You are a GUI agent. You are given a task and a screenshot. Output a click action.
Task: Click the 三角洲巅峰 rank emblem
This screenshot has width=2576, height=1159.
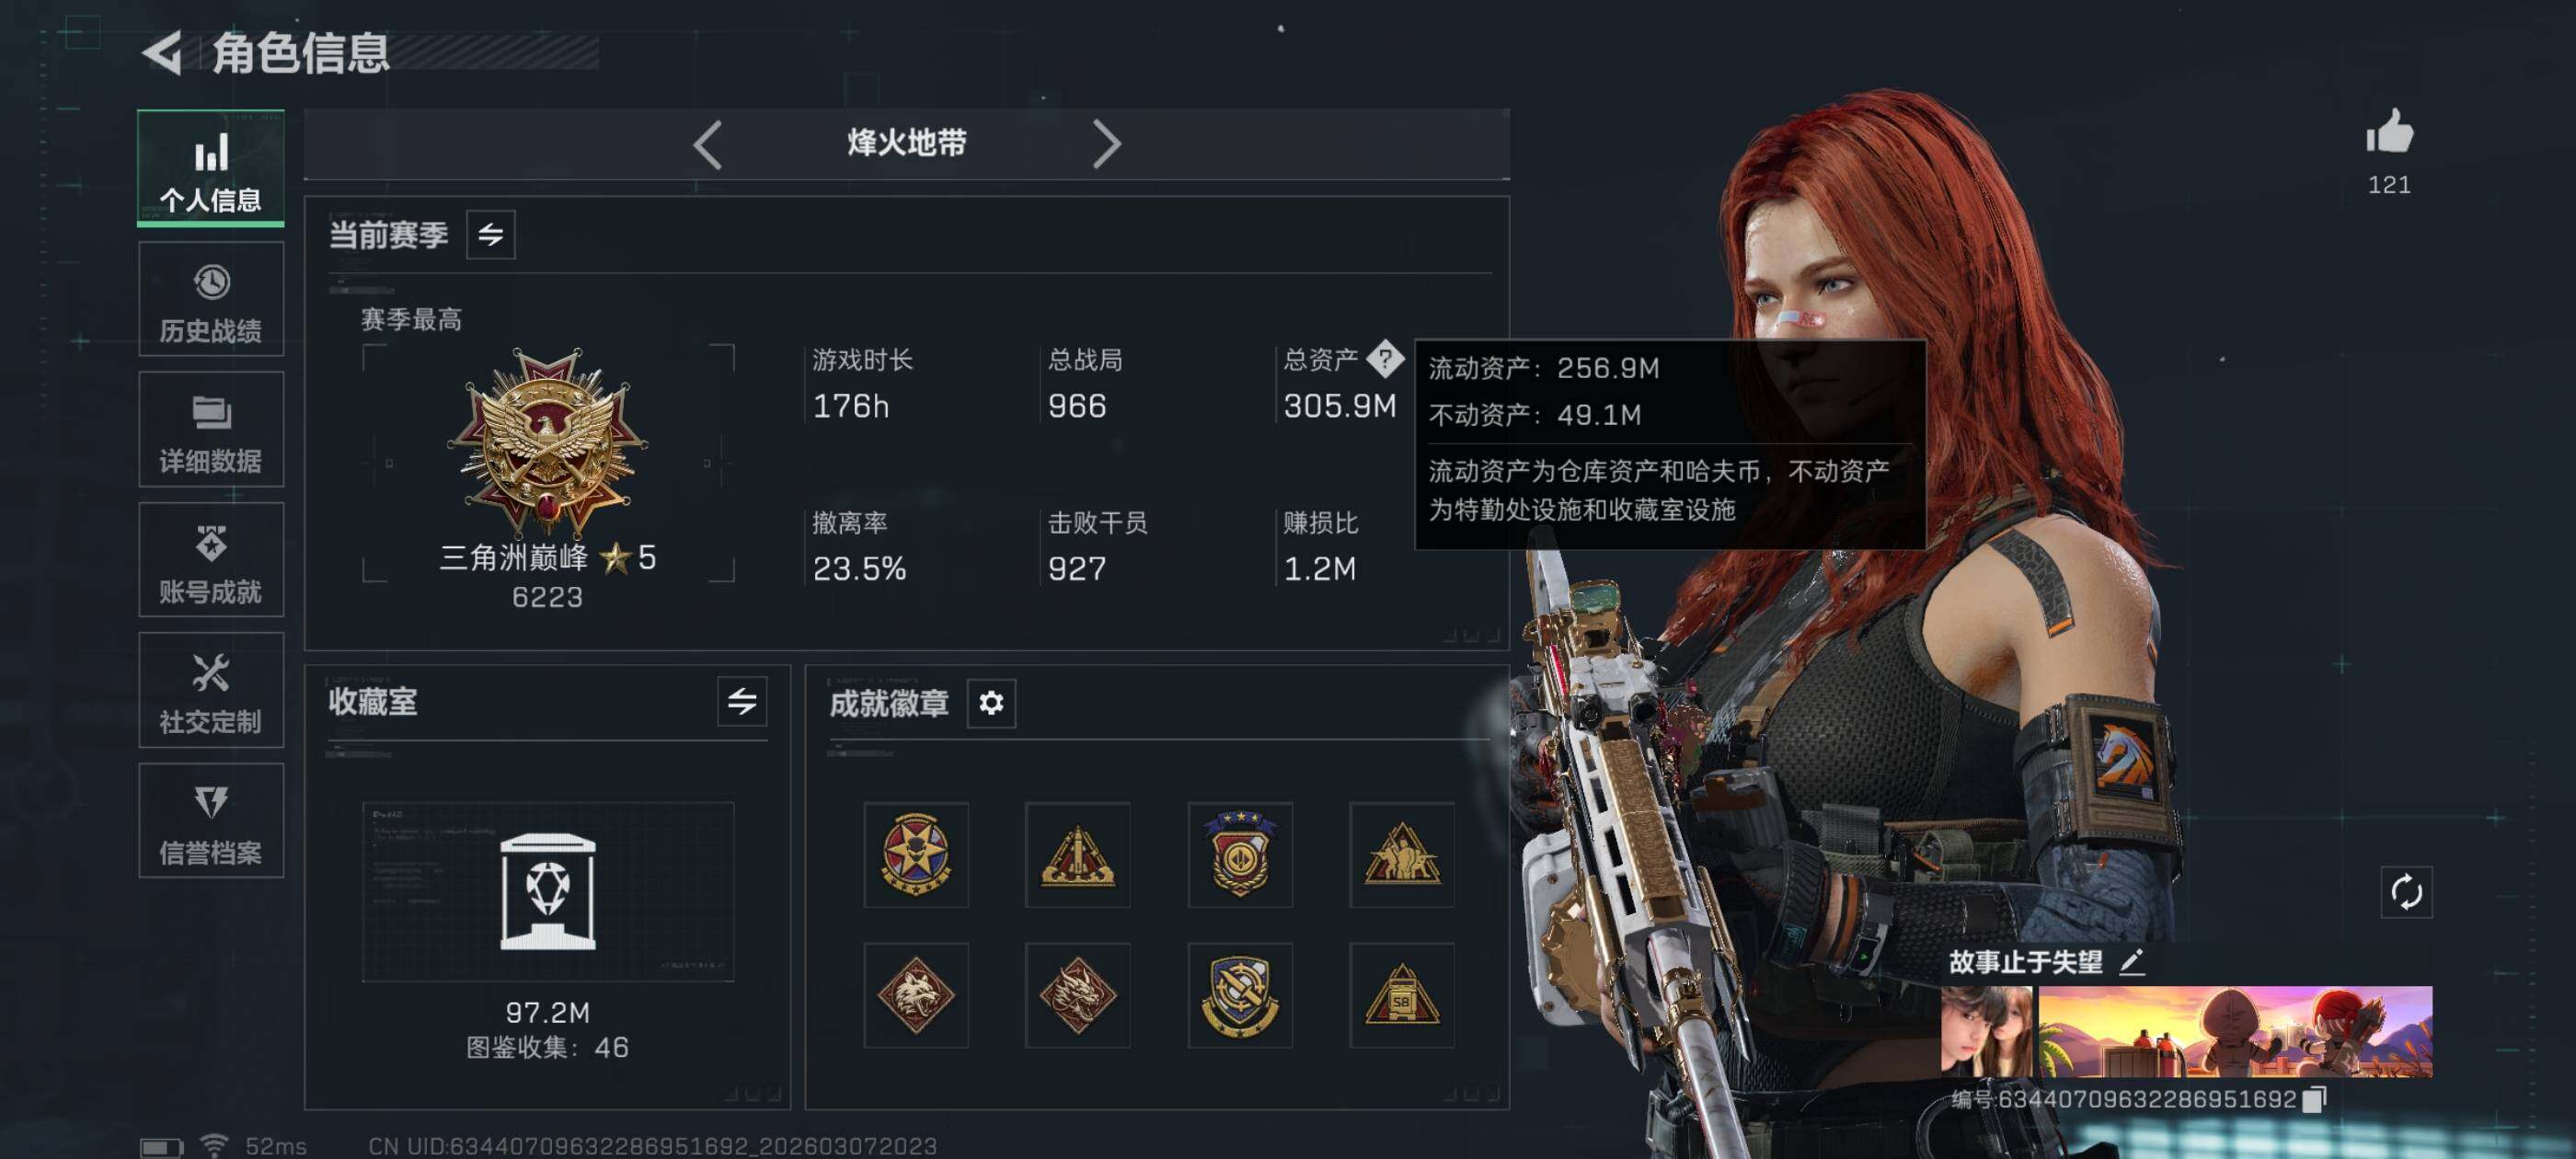click(x=547, y=441)
